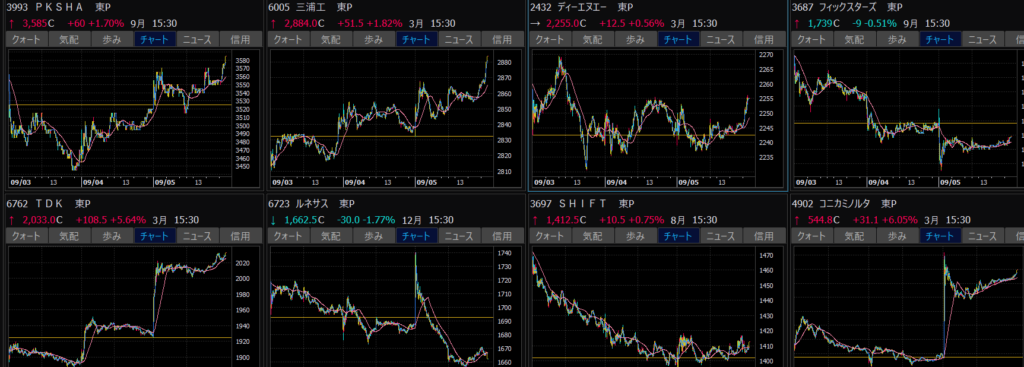Open クォート tab in the 3993 PKSHA panel

[27, 39]
